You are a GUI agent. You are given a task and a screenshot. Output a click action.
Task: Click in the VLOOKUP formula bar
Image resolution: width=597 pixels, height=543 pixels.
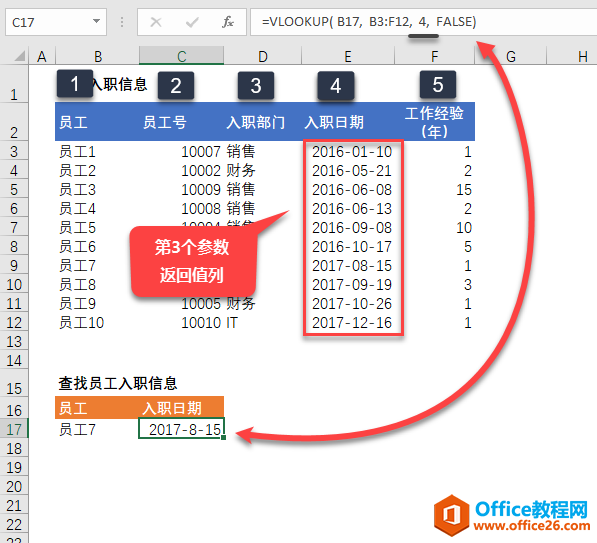(423, 22)
